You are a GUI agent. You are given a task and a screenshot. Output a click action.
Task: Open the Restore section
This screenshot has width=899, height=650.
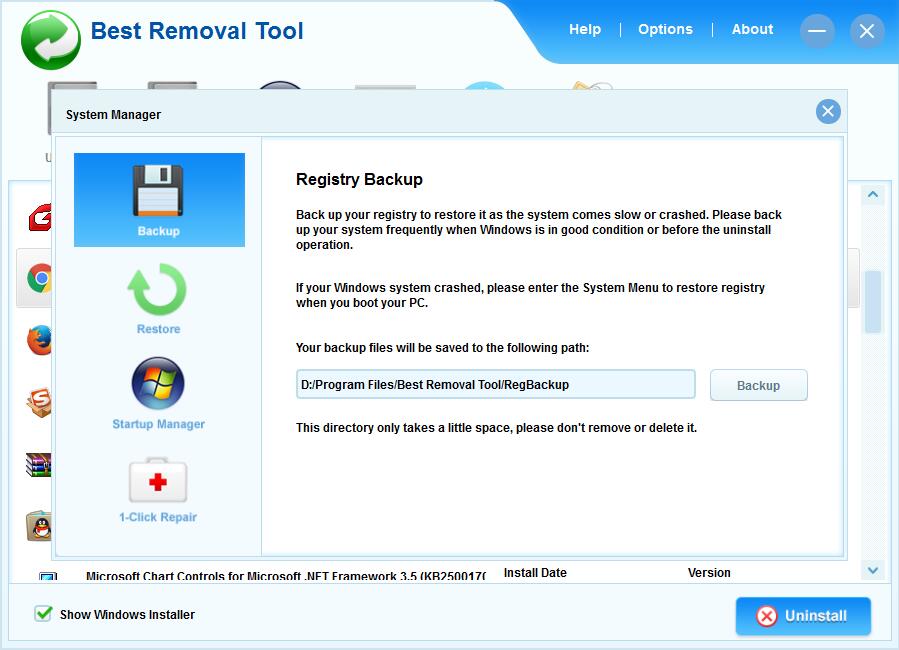click(158, 299)
